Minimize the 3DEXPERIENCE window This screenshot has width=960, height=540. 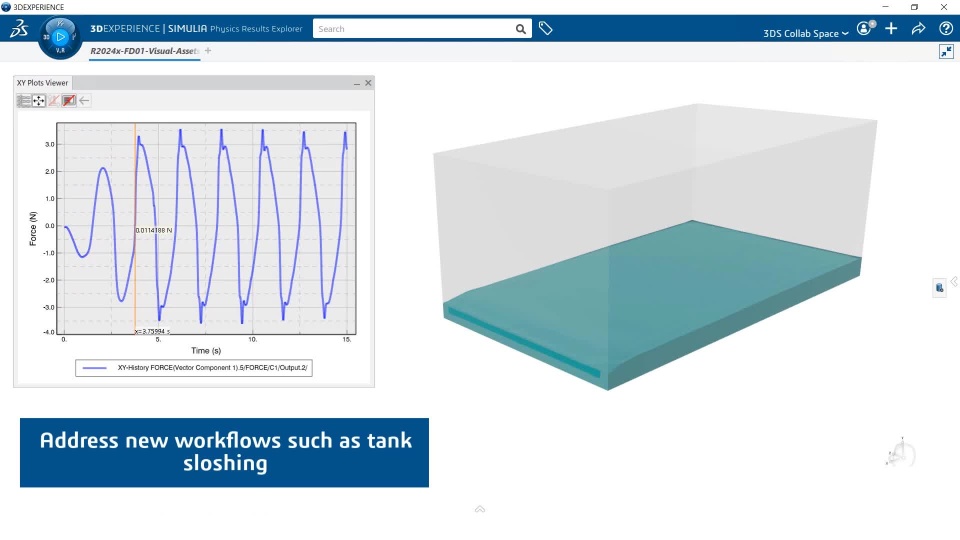885,7
